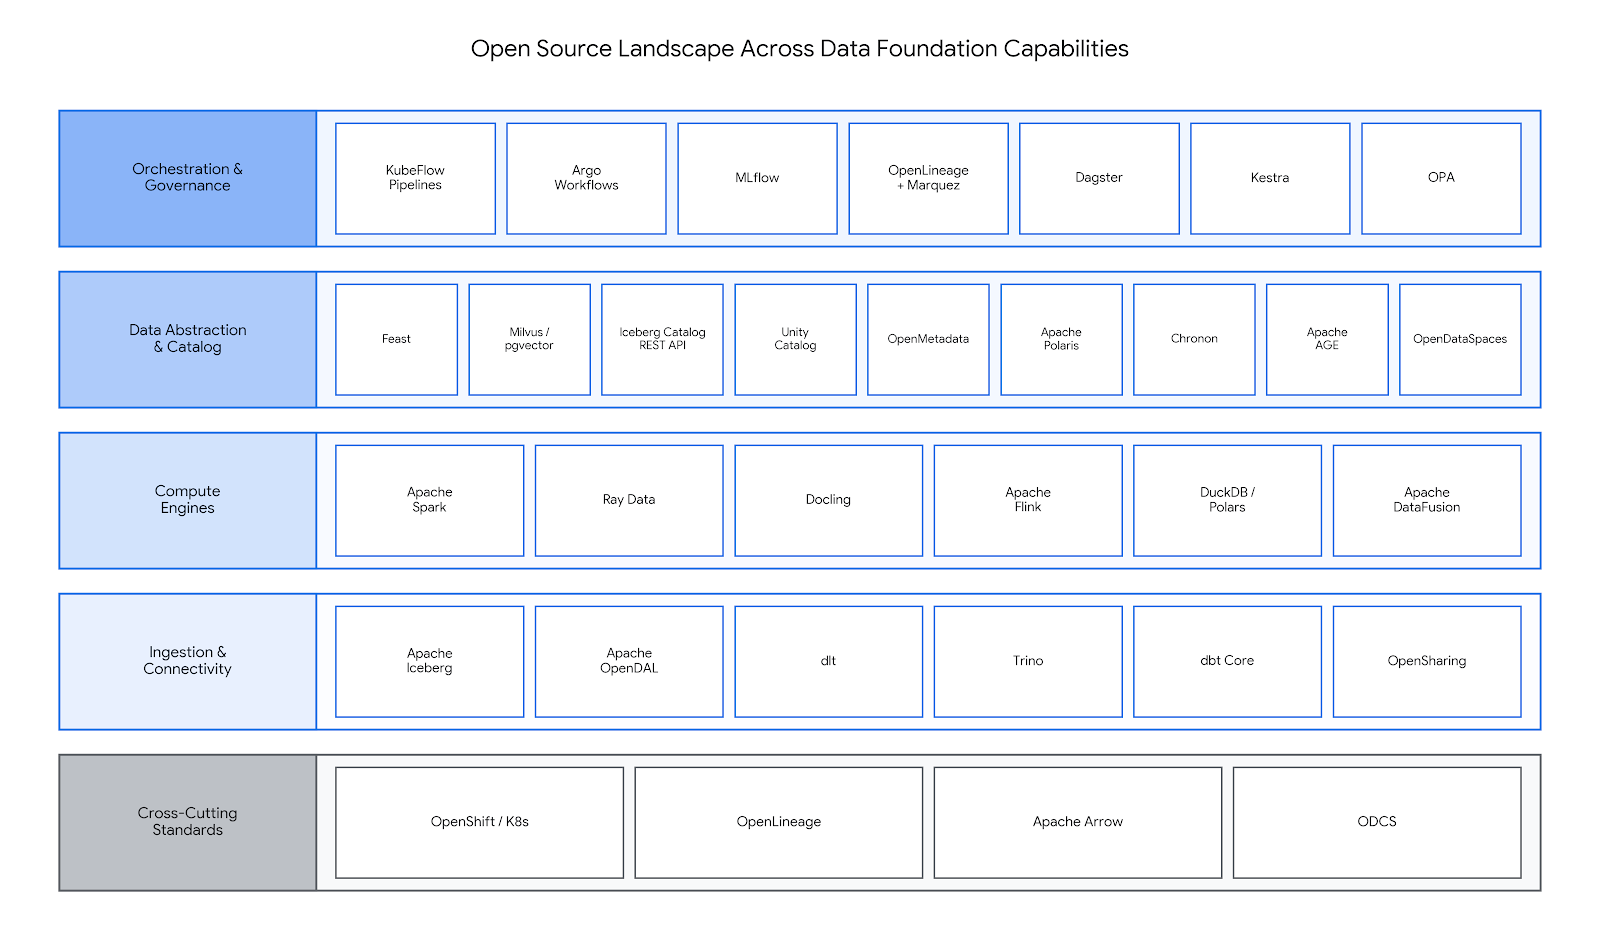This screenshot has width=1600, height=946.
Task: Select the Apache Arrow box
Action: tap(1078, 822)
